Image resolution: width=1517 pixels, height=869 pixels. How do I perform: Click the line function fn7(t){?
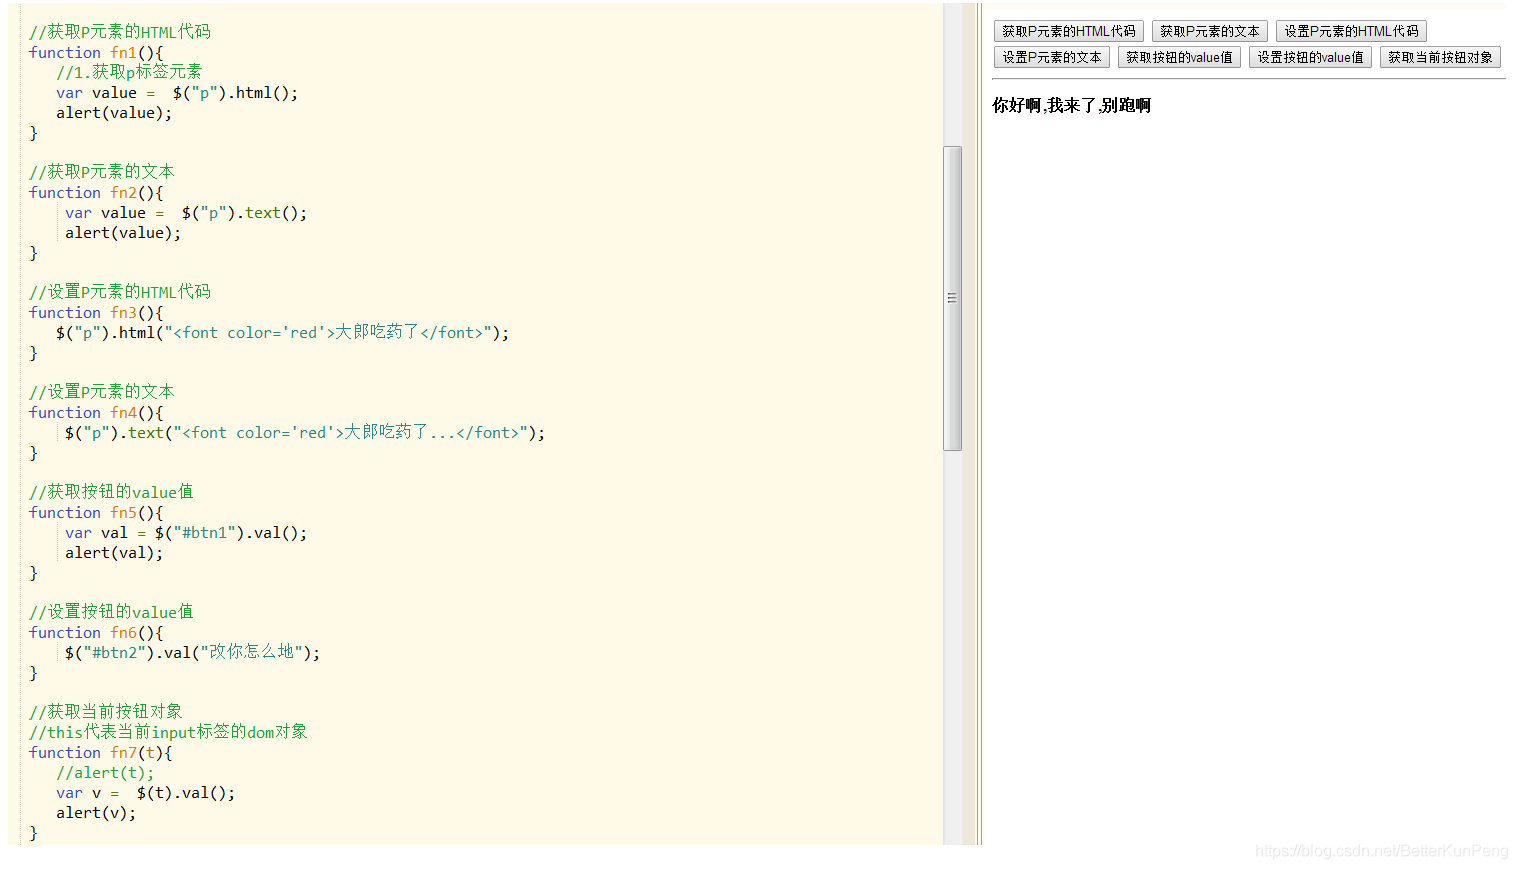click(100, 752)
